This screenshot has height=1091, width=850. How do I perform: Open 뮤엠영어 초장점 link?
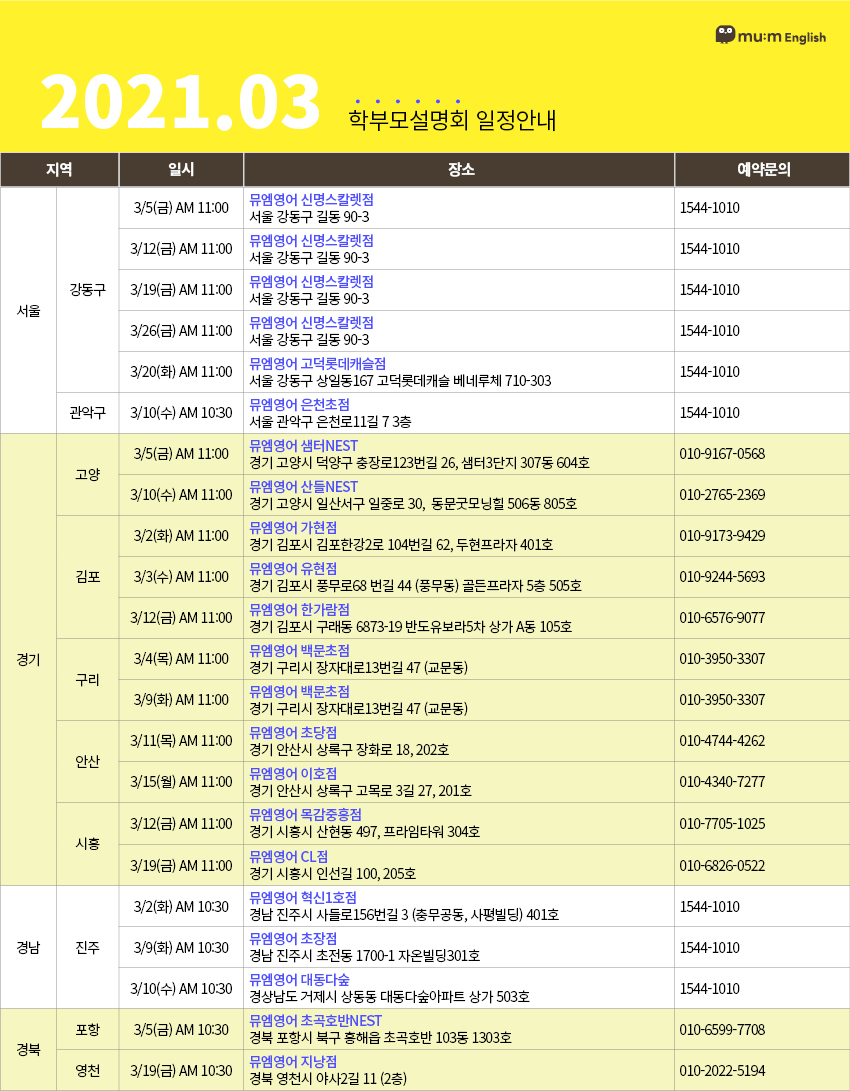point(294,939)
